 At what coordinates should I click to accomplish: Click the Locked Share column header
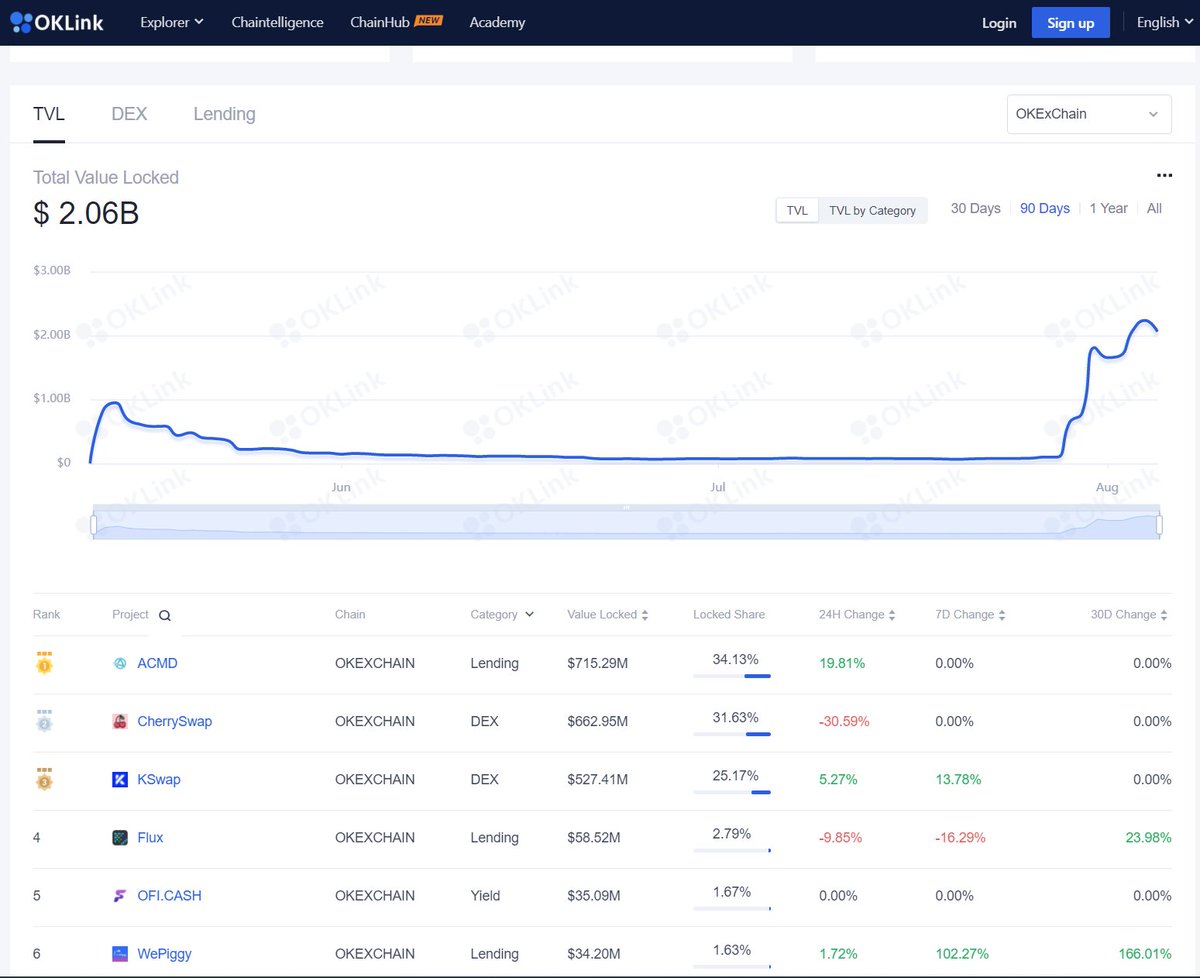729,614
